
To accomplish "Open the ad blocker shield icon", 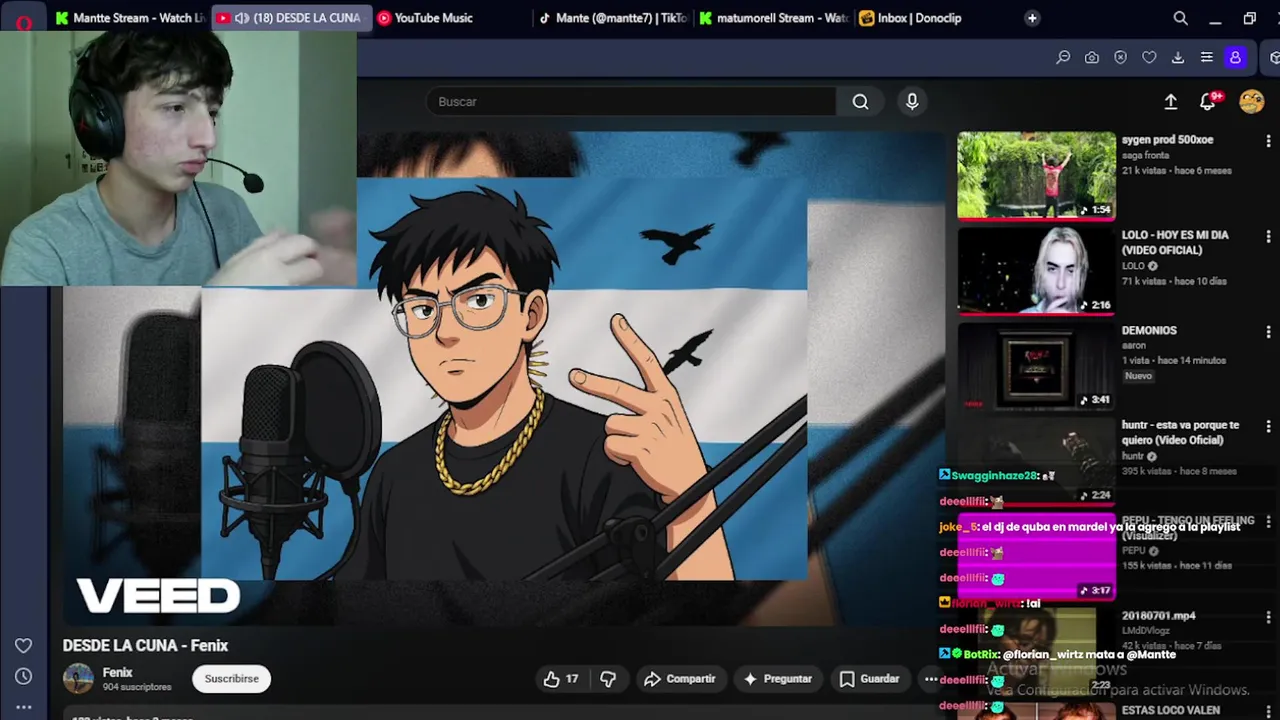I will pyautogui.click(x=1120, y=58).
